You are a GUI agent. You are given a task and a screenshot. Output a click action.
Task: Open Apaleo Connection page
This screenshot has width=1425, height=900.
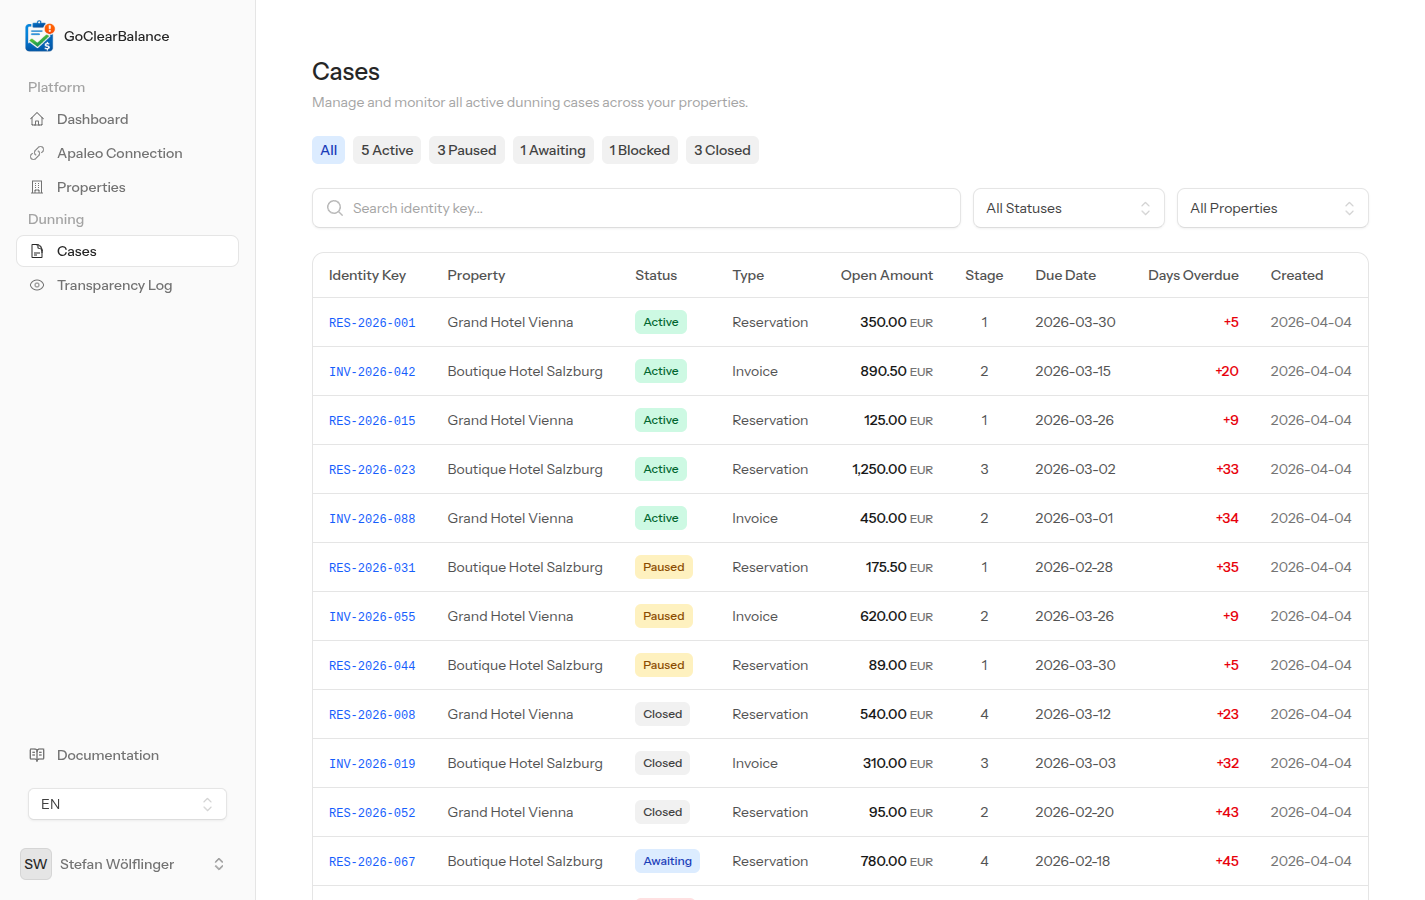click(x=127, y=153)
